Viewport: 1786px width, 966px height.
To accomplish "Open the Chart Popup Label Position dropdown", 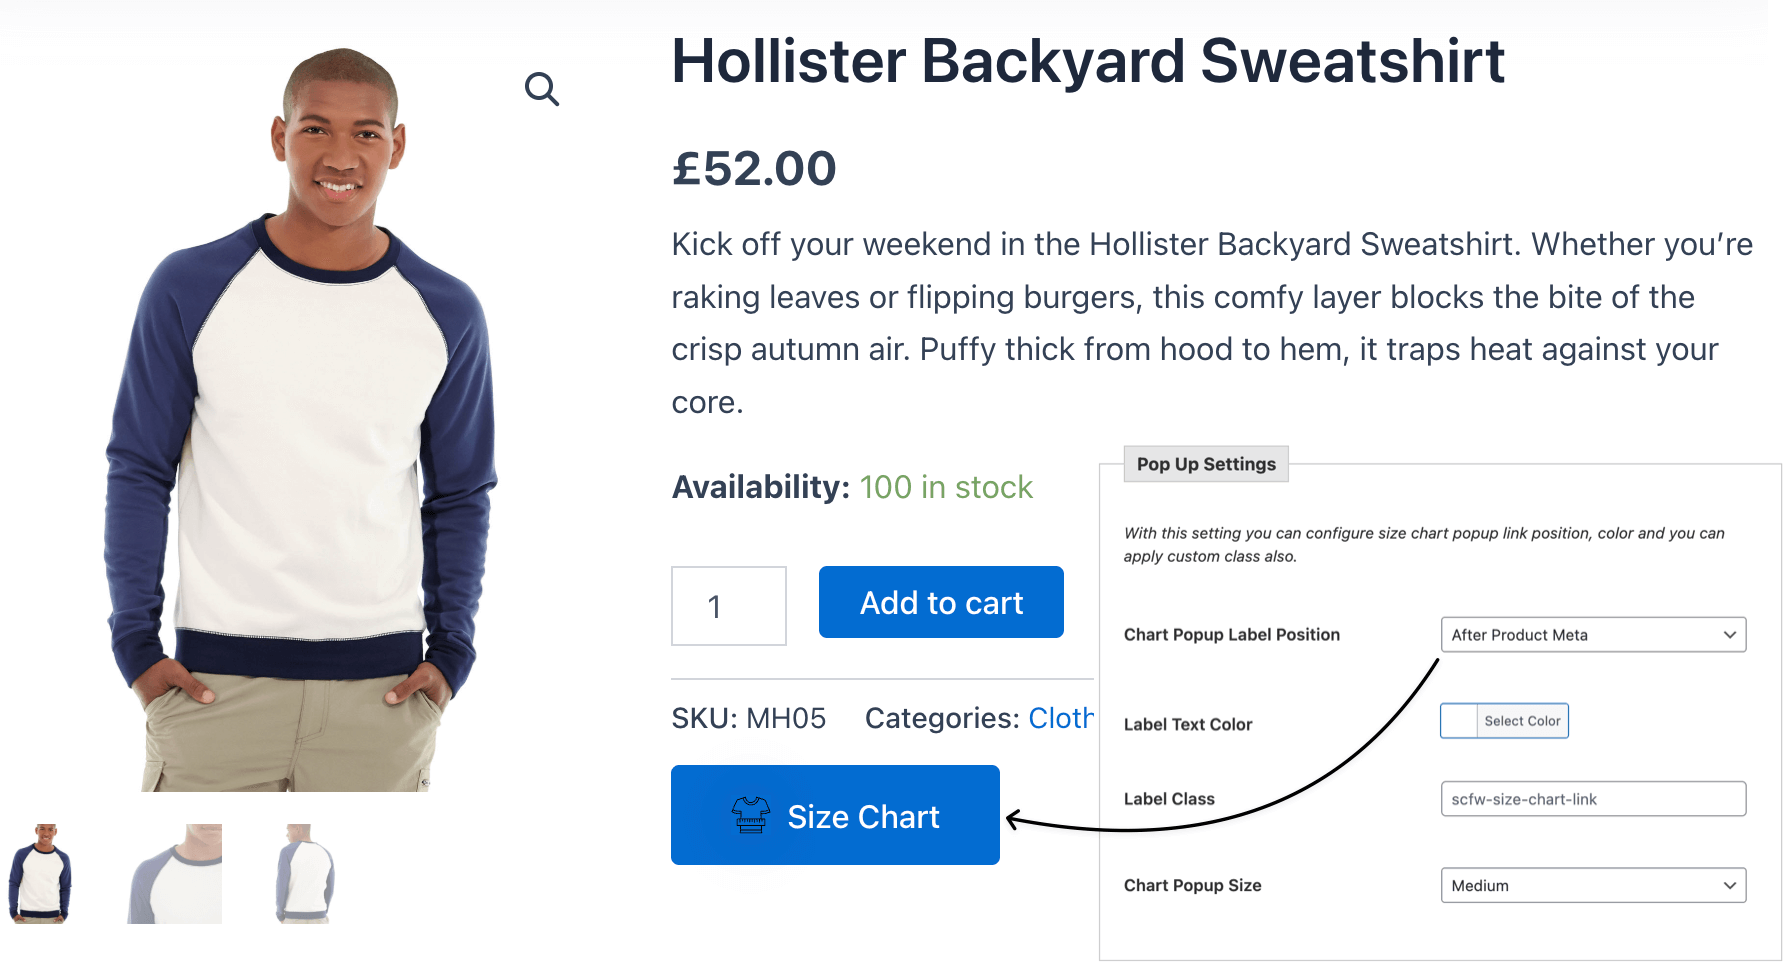I will point(1592,634).
